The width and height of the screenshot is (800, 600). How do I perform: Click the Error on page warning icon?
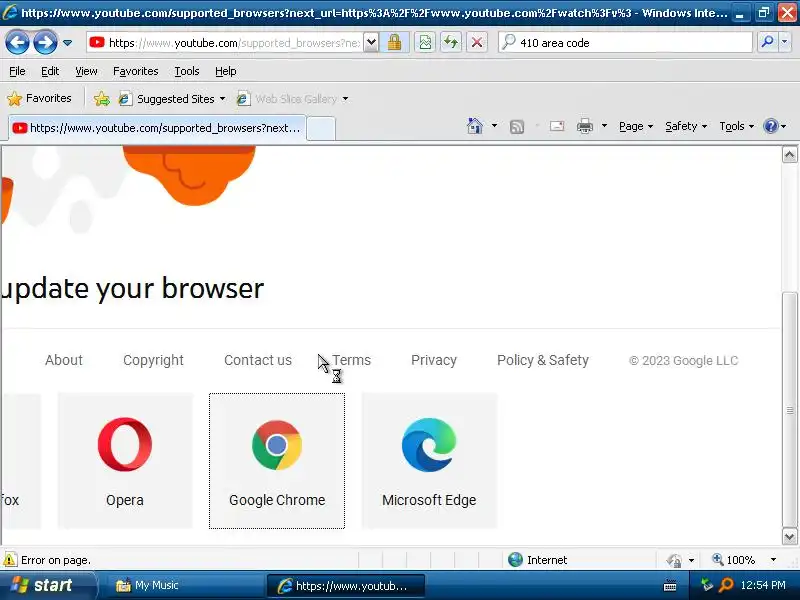[9, 560]
